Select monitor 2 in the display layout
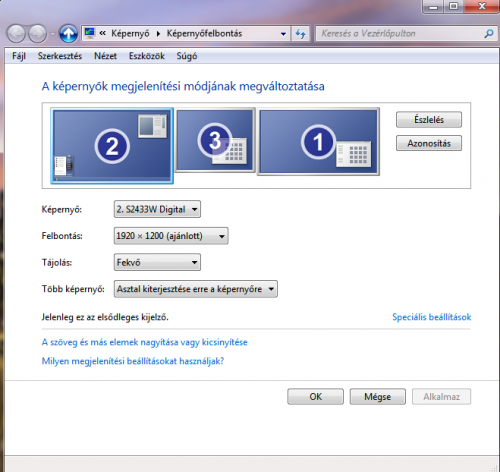Screen dimensions: 500x472 [112, 146]
